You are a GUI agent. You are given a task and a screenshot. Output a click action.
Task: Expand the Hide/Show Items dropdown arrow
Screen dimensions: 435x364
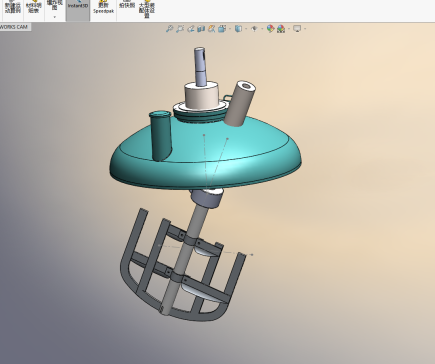point(262,29)
